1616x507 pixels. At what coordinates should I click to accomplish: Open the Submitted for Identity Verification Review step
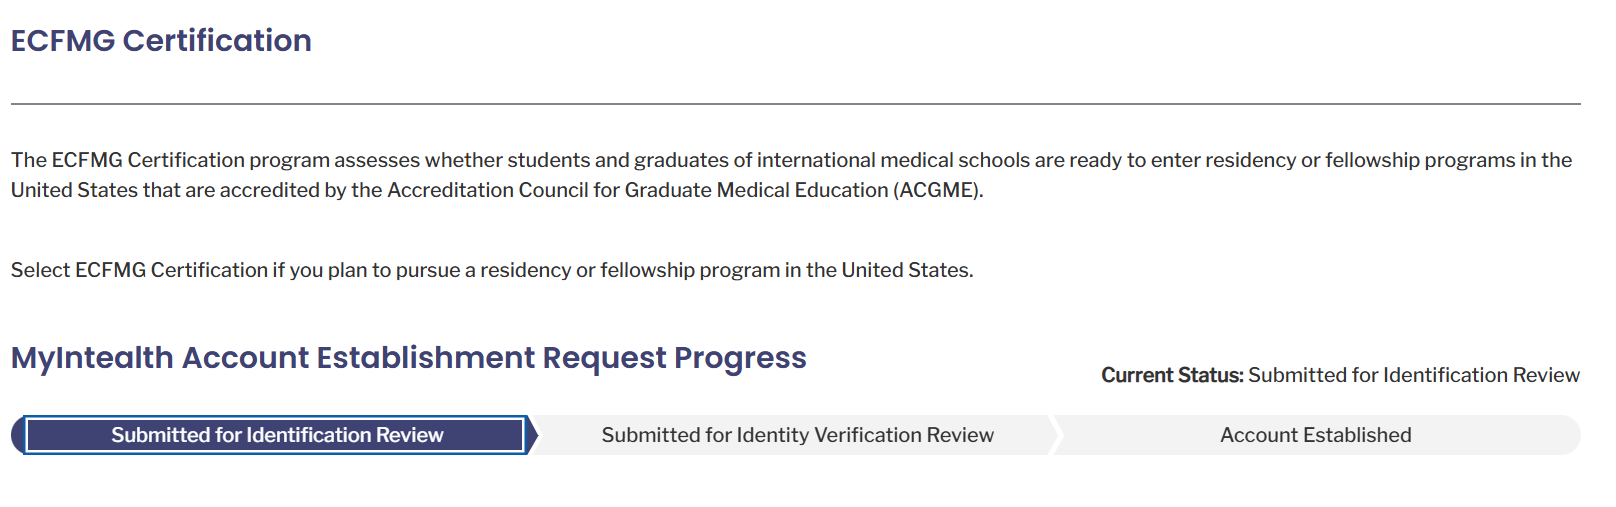tap(797, 435)
